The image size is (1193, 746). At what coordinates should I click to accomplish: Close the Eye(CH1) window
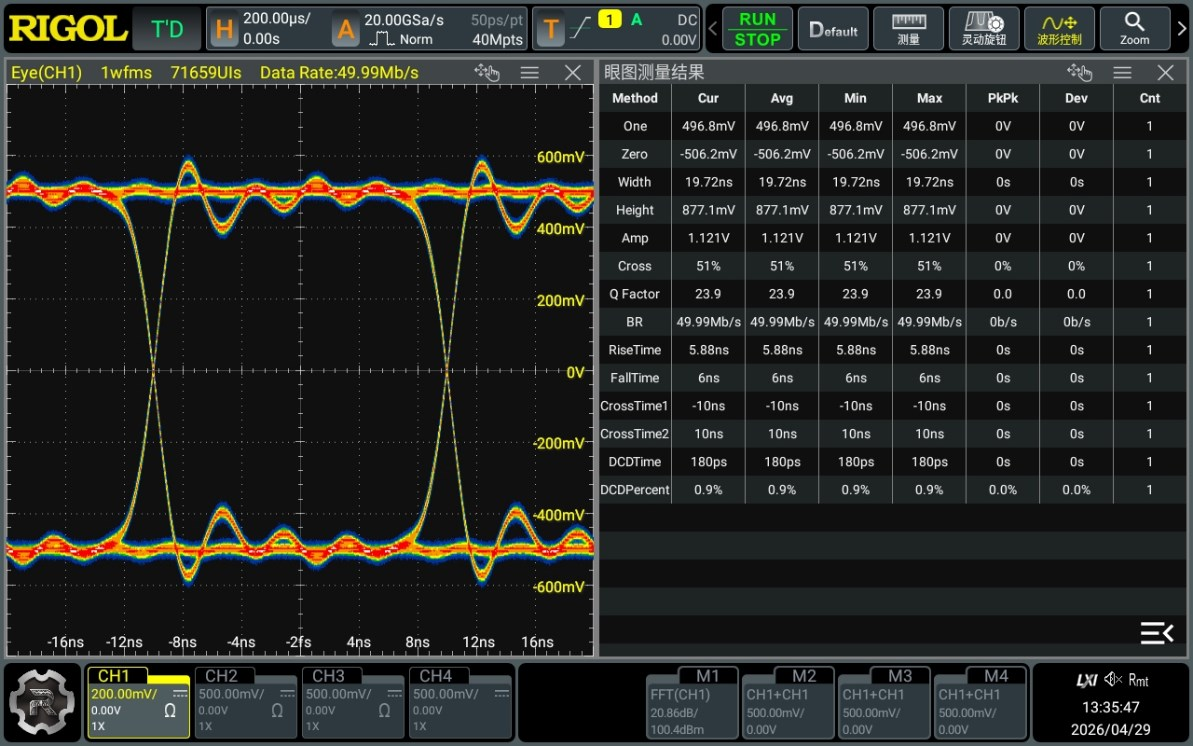(573, 72)
